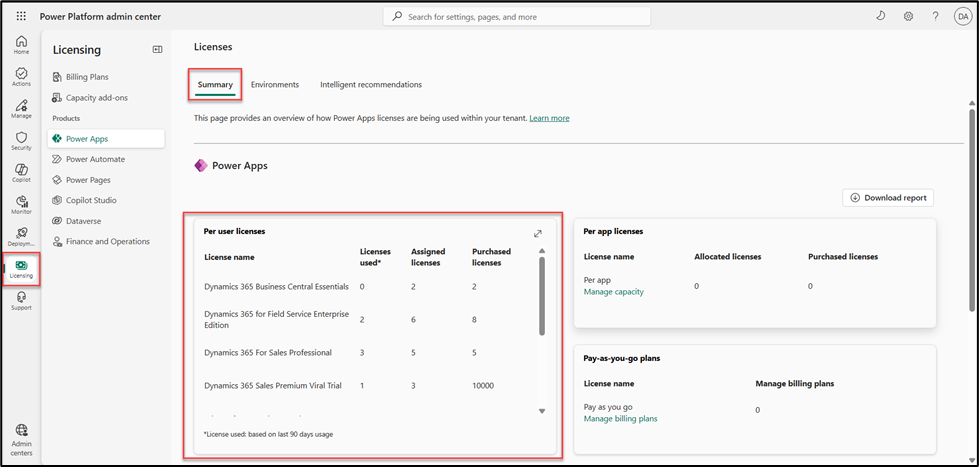The width and height of the screenshot is (979, 467).
Task: Open the Intelligent recommendations tab
Action: (370, 85)
